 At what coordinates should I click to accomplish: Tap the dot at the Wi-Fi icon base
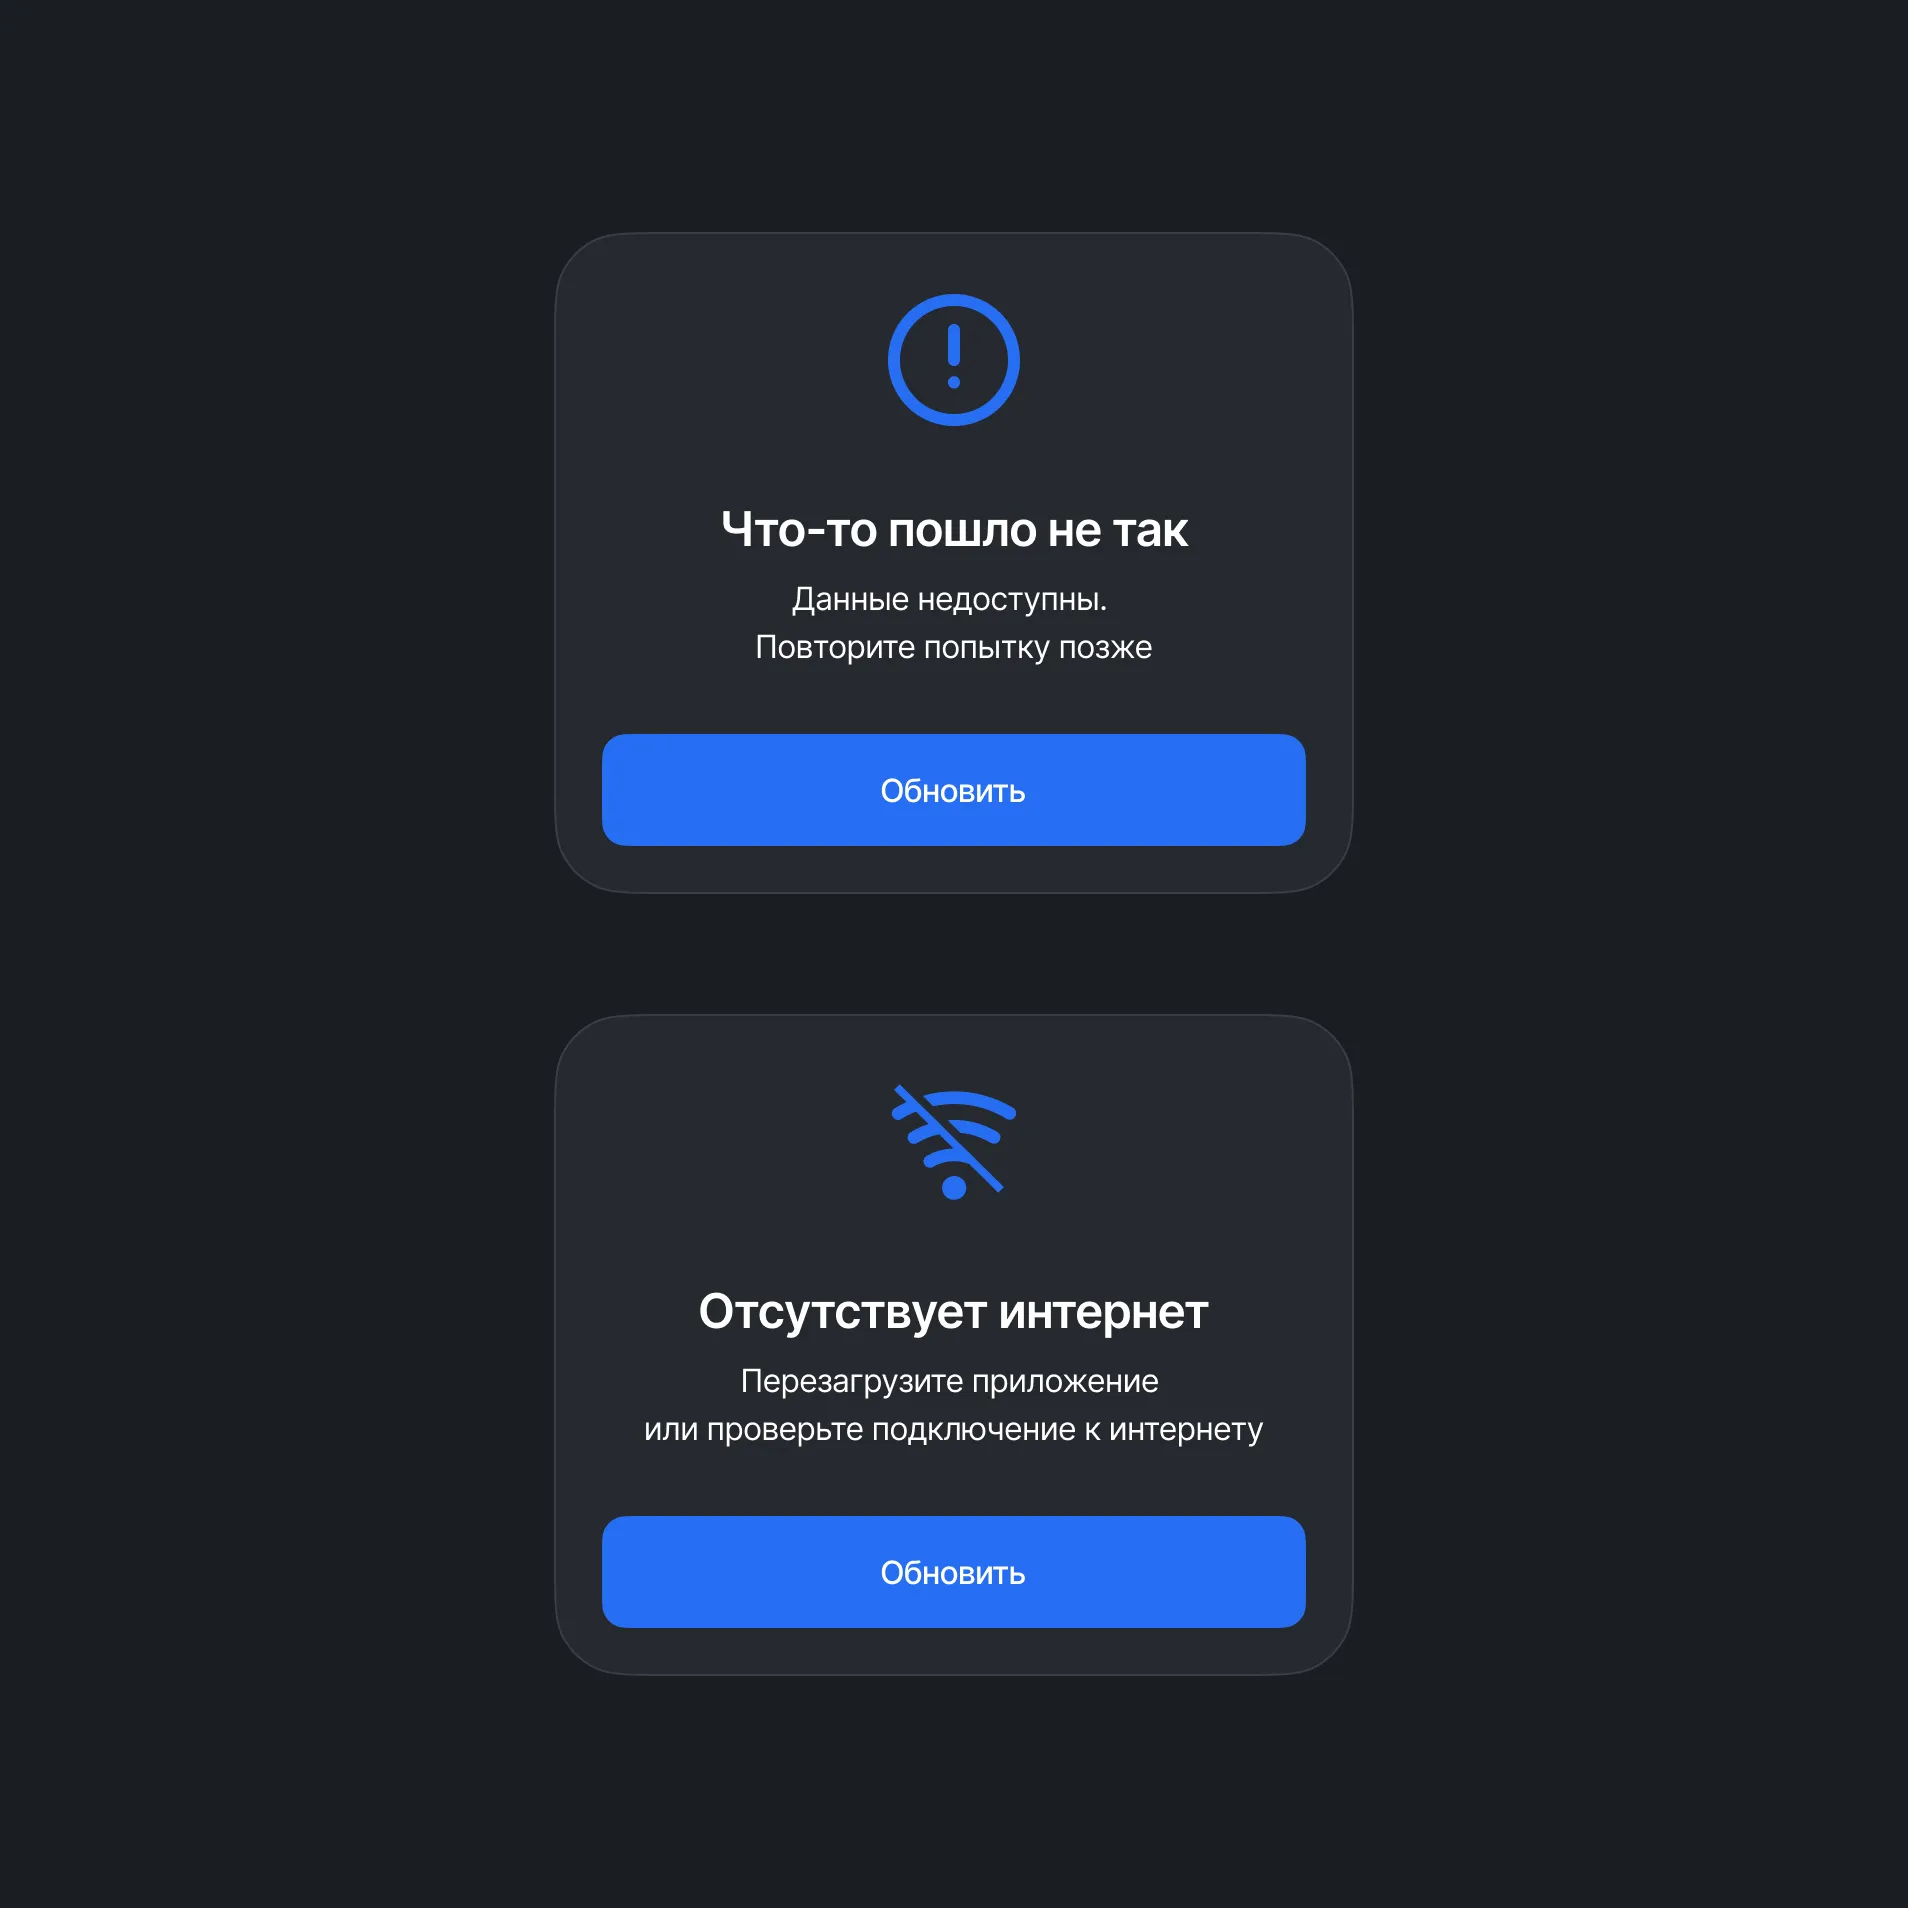point(954,1187)
